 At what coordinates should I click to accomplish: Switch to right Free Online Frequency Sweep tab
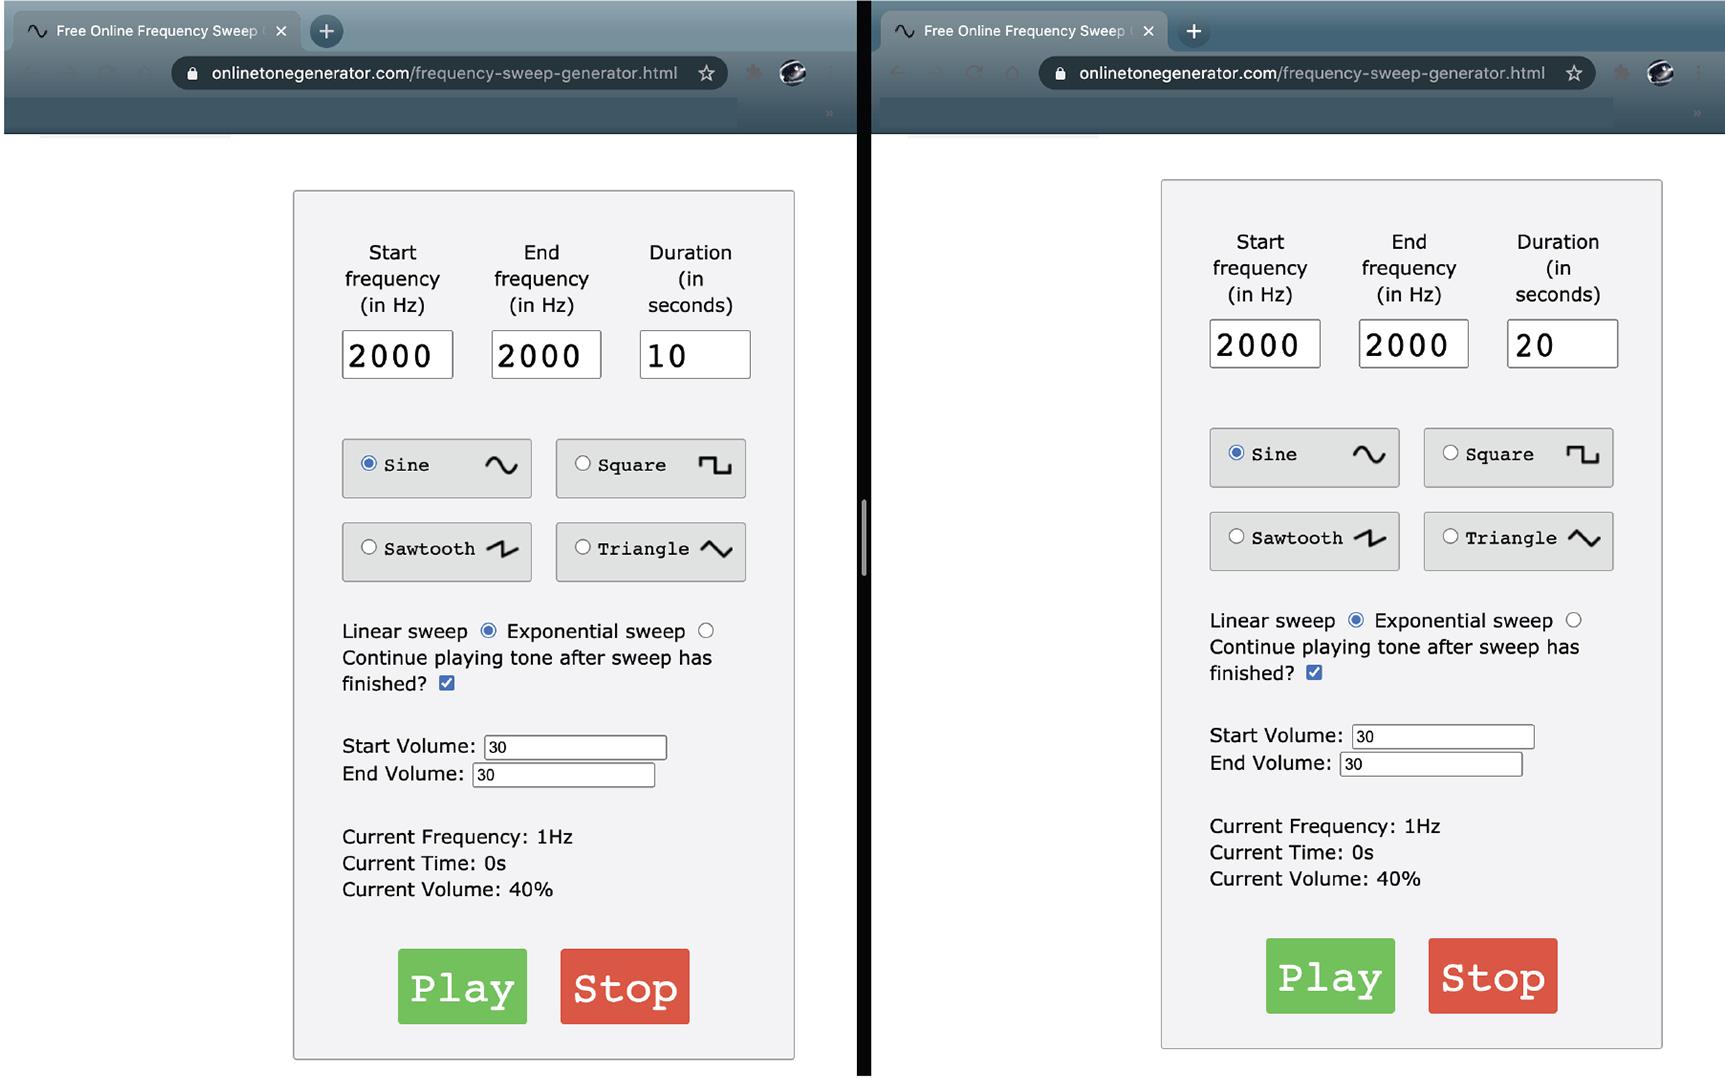(x=1024, y=31)
